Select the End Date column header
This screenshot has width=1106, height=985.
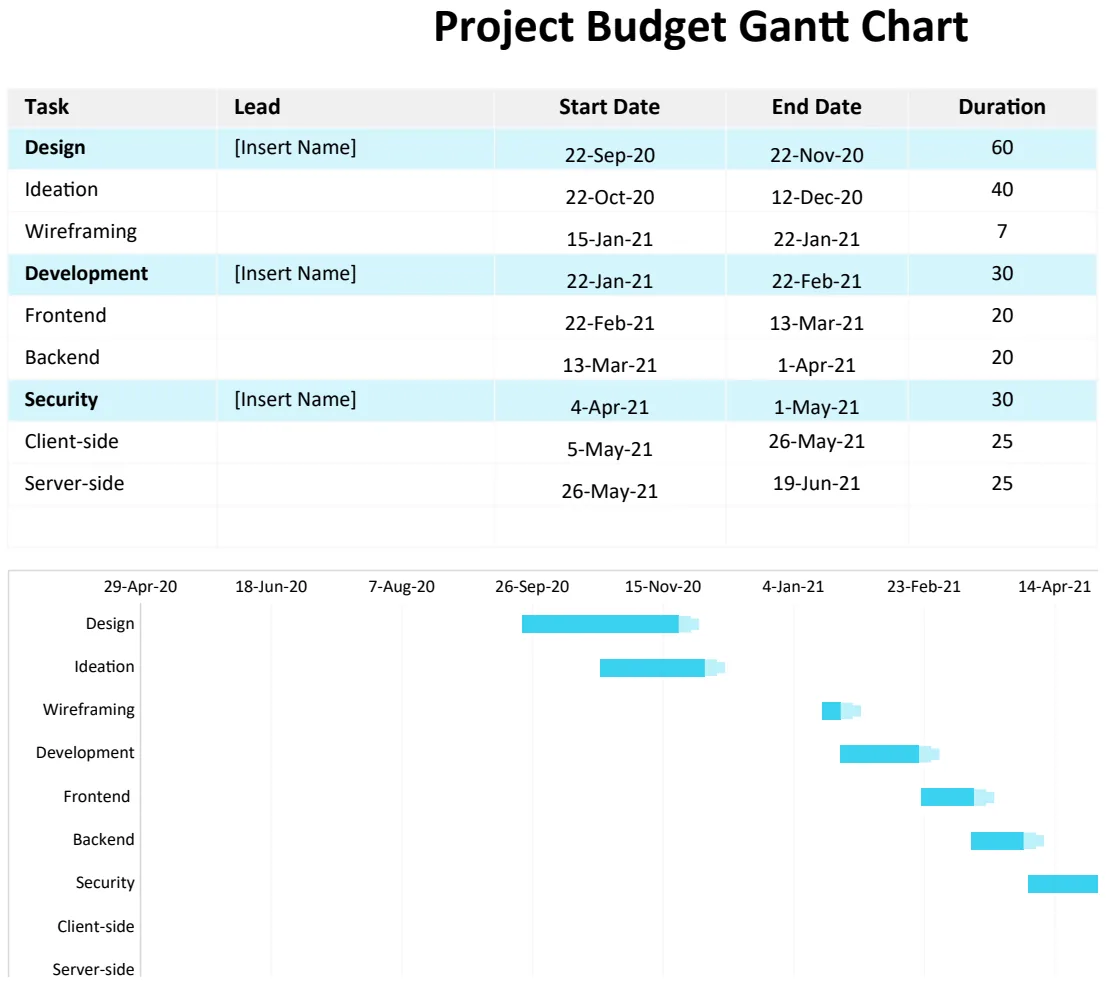click(x=816, y=107)
